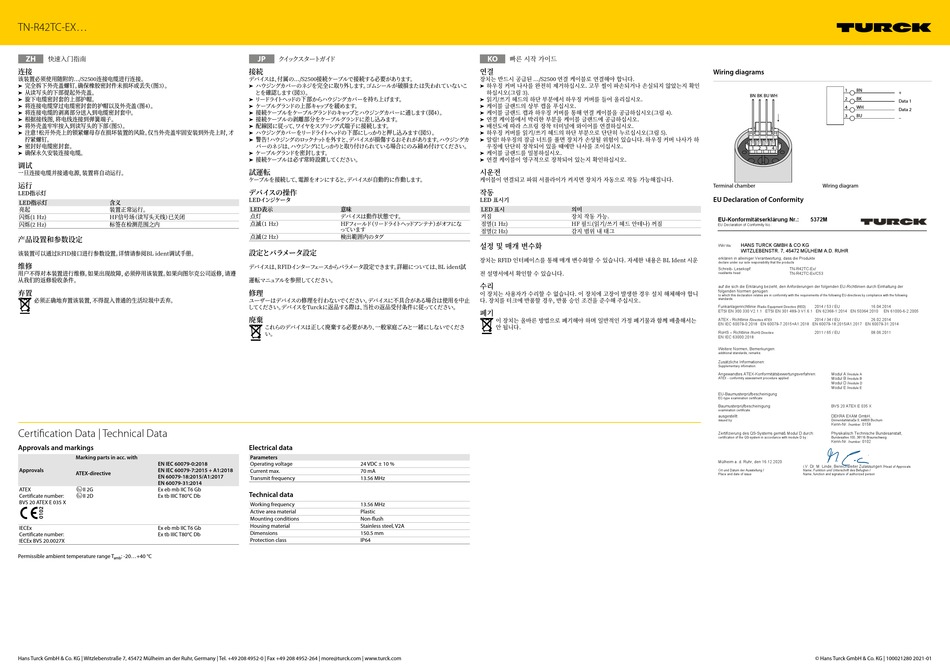Click the EU Declaration of Conformity heading

[758, 199]
